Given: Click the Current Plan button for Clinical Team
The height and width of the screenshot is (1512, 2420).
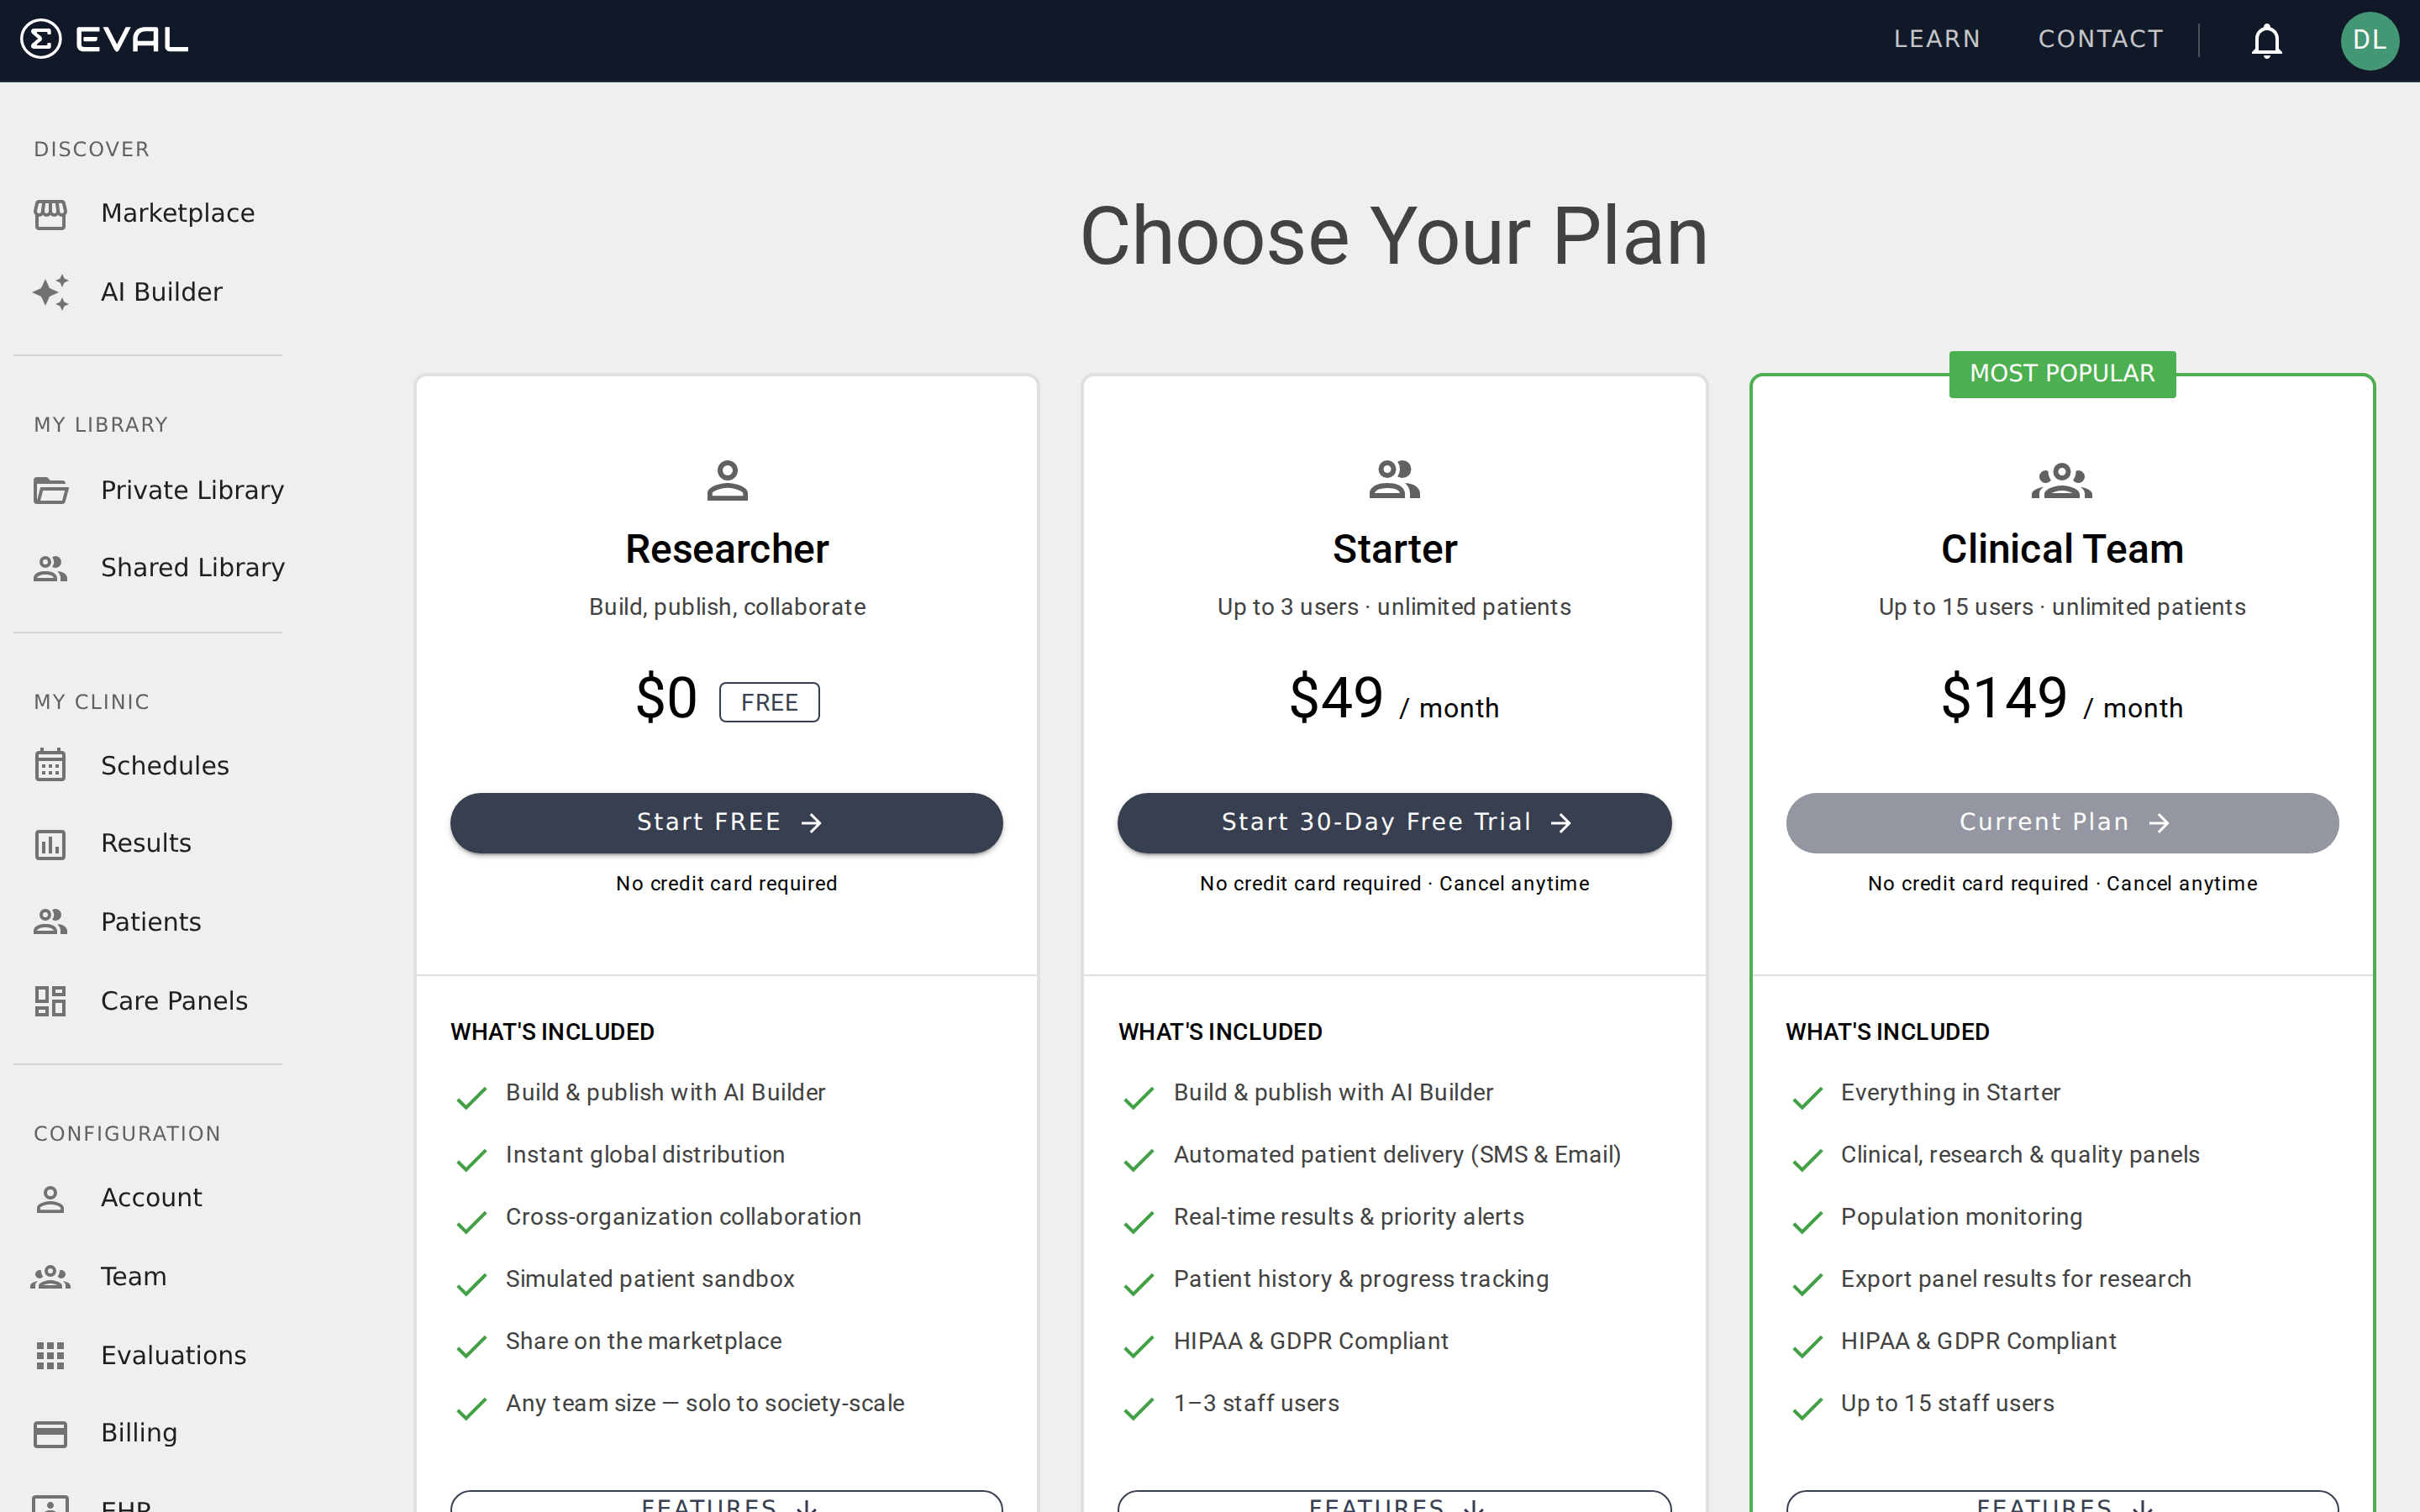Looking at the screenshot, I should [2061, 822].
